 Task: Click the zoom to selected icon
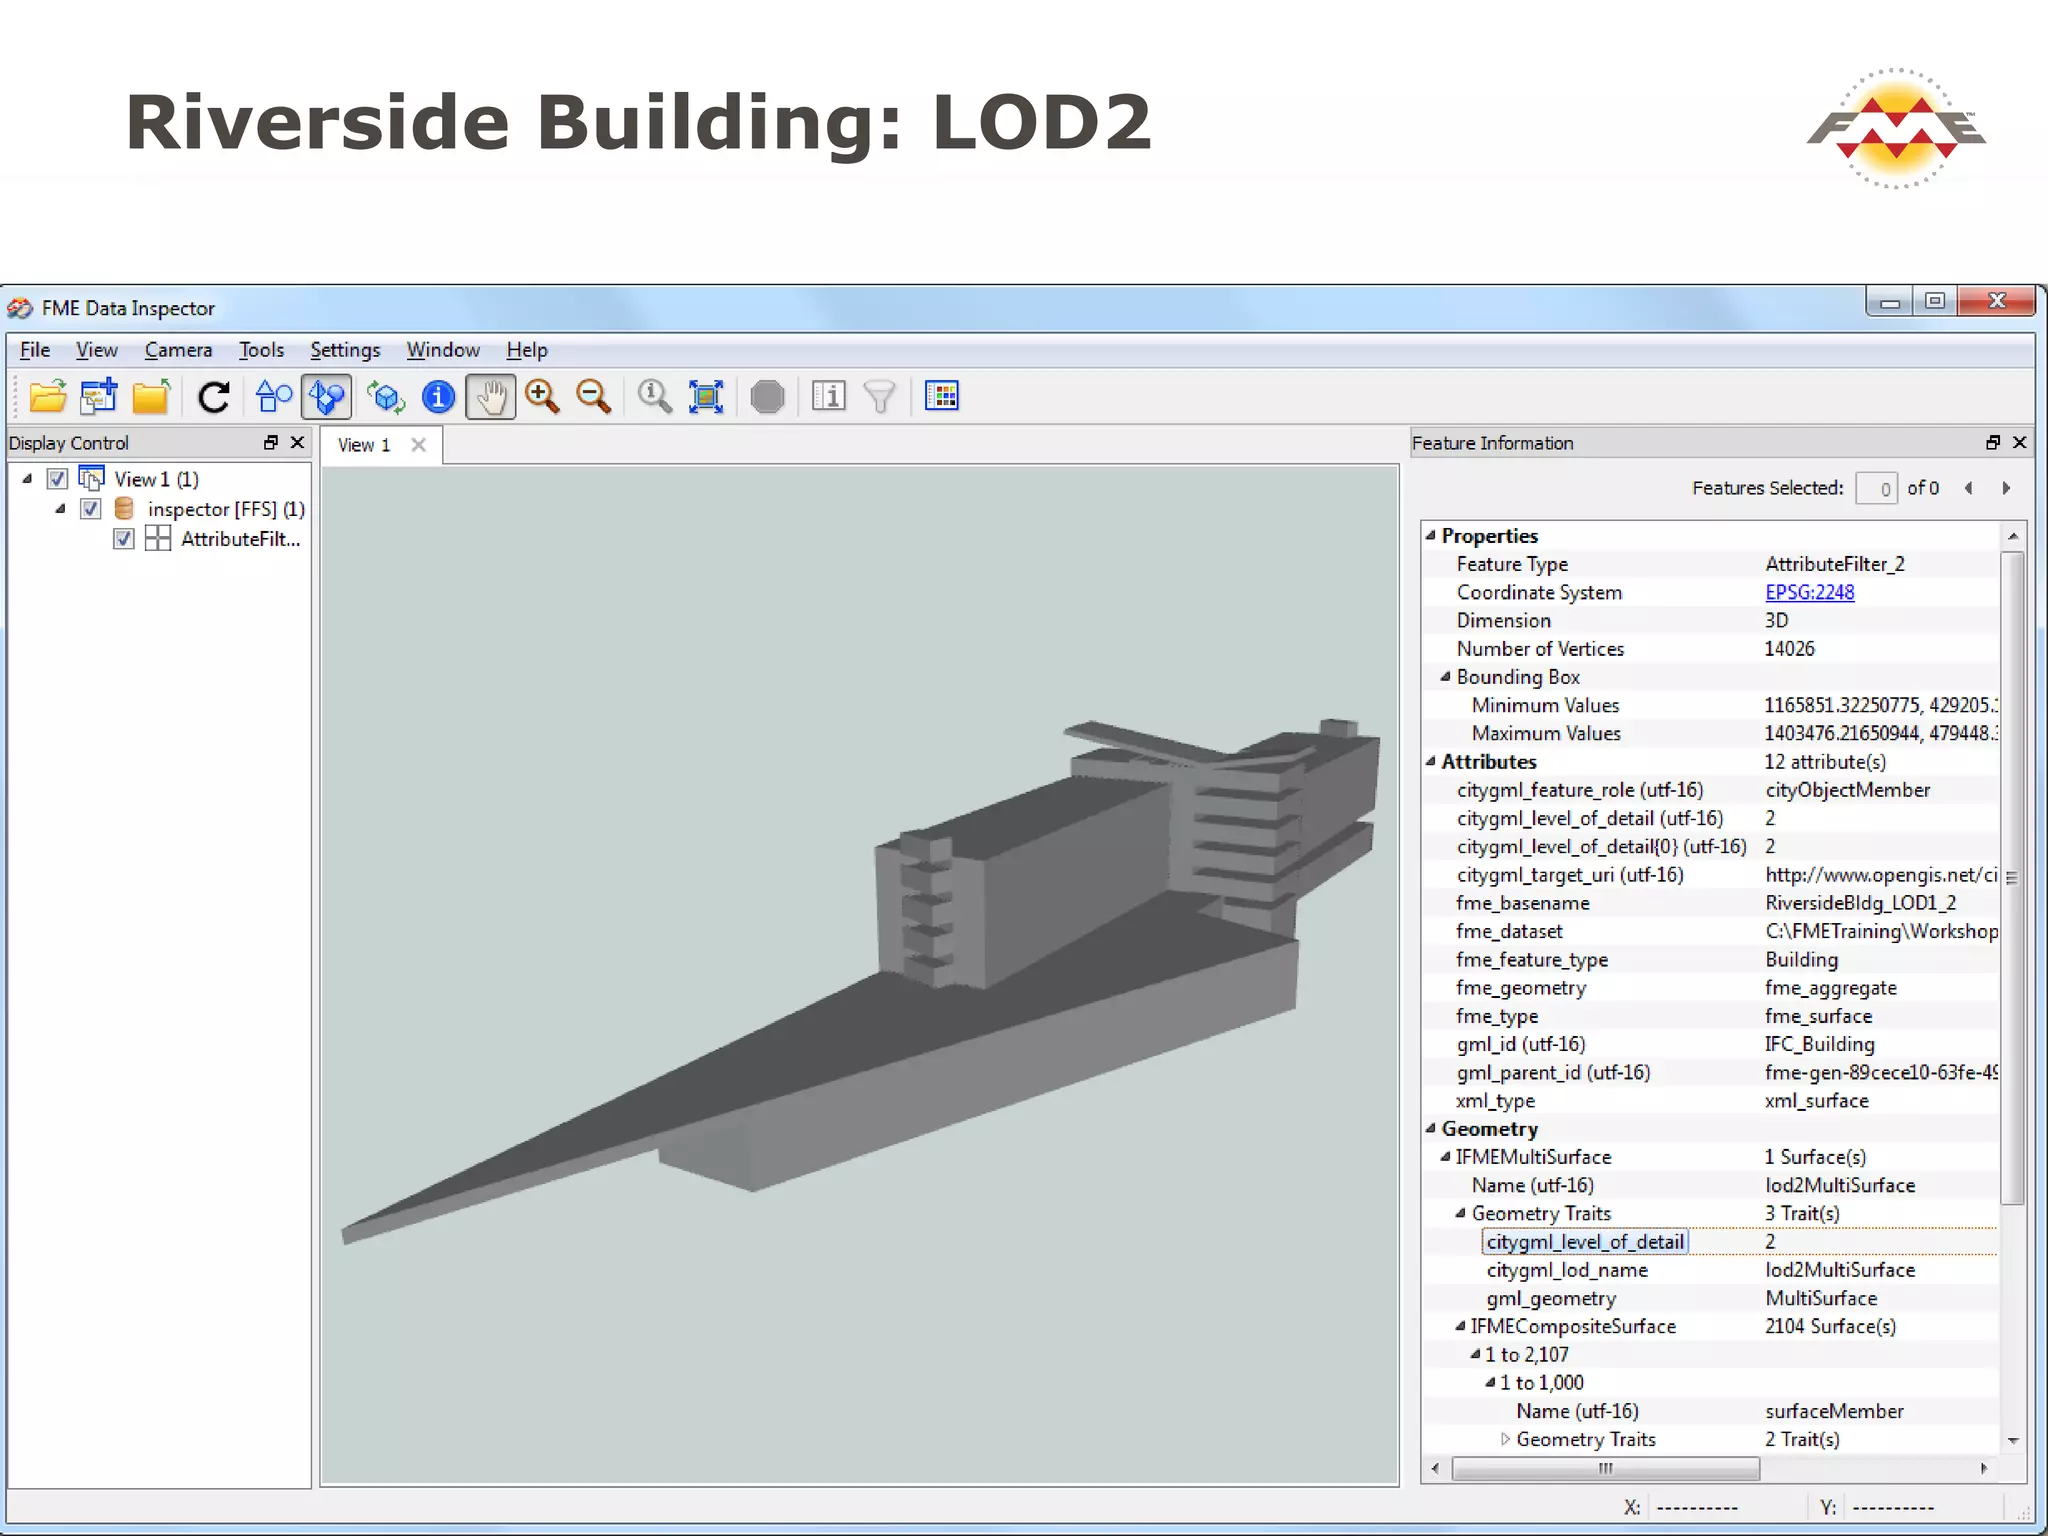click(654, 397)
